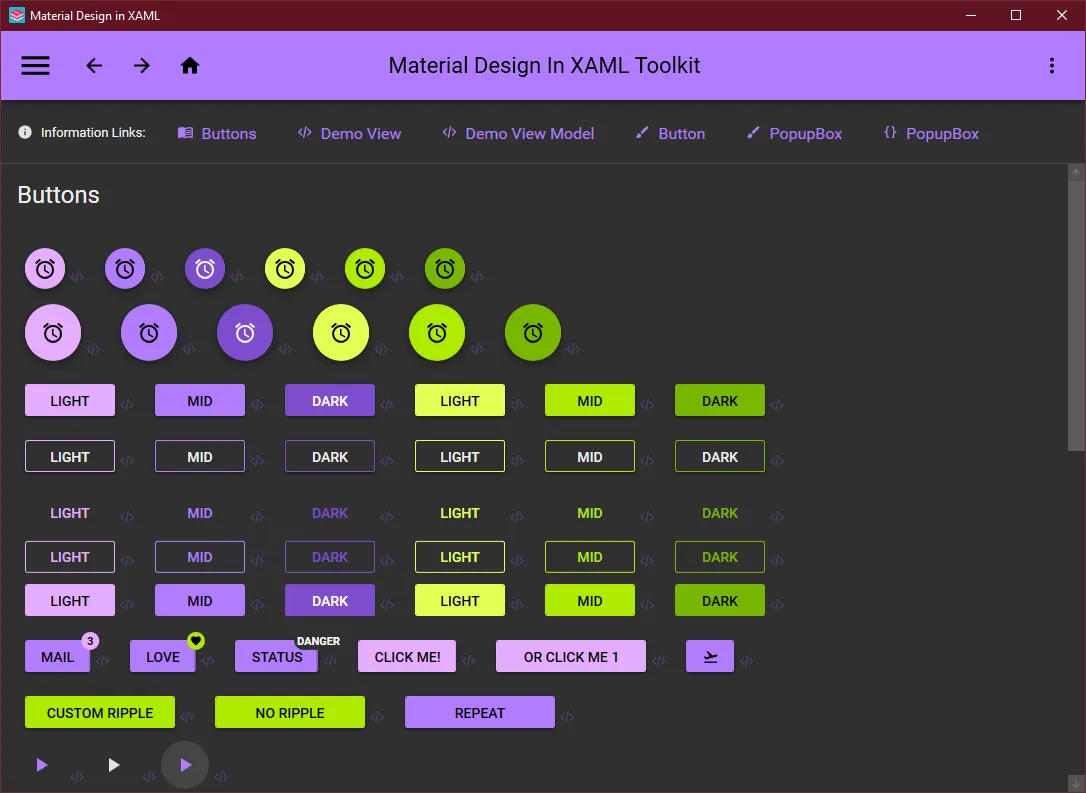
Task: Click the scrollbar down arrow
Action: click(x=1076, y=783)
